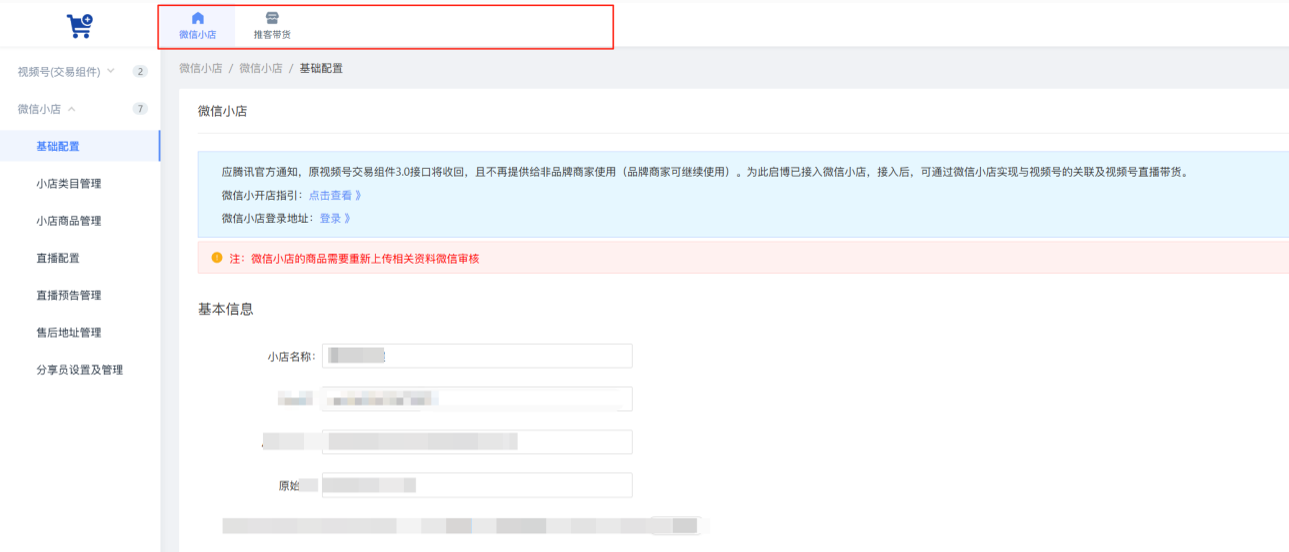Click the 登录 store login link
This screenshot has width=1289, height=552.
[335, 218]
